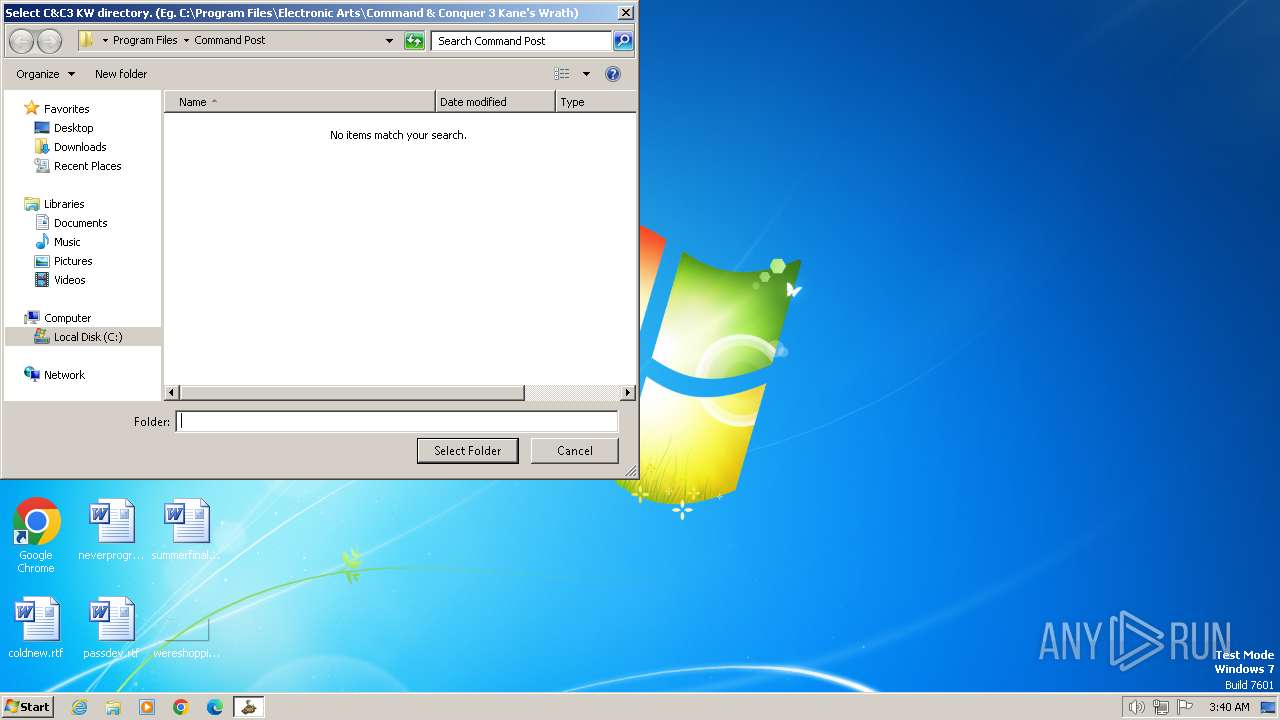Open the network tray icon
Image resolution: width=1280 pixels, height=720 pixels.
[x=1161, y=707]
